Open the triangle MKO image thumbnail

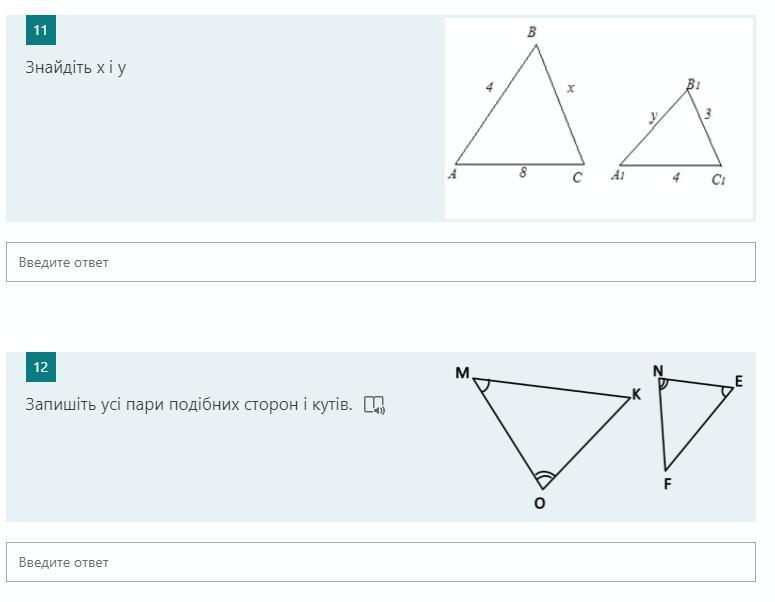click(599, 437)
